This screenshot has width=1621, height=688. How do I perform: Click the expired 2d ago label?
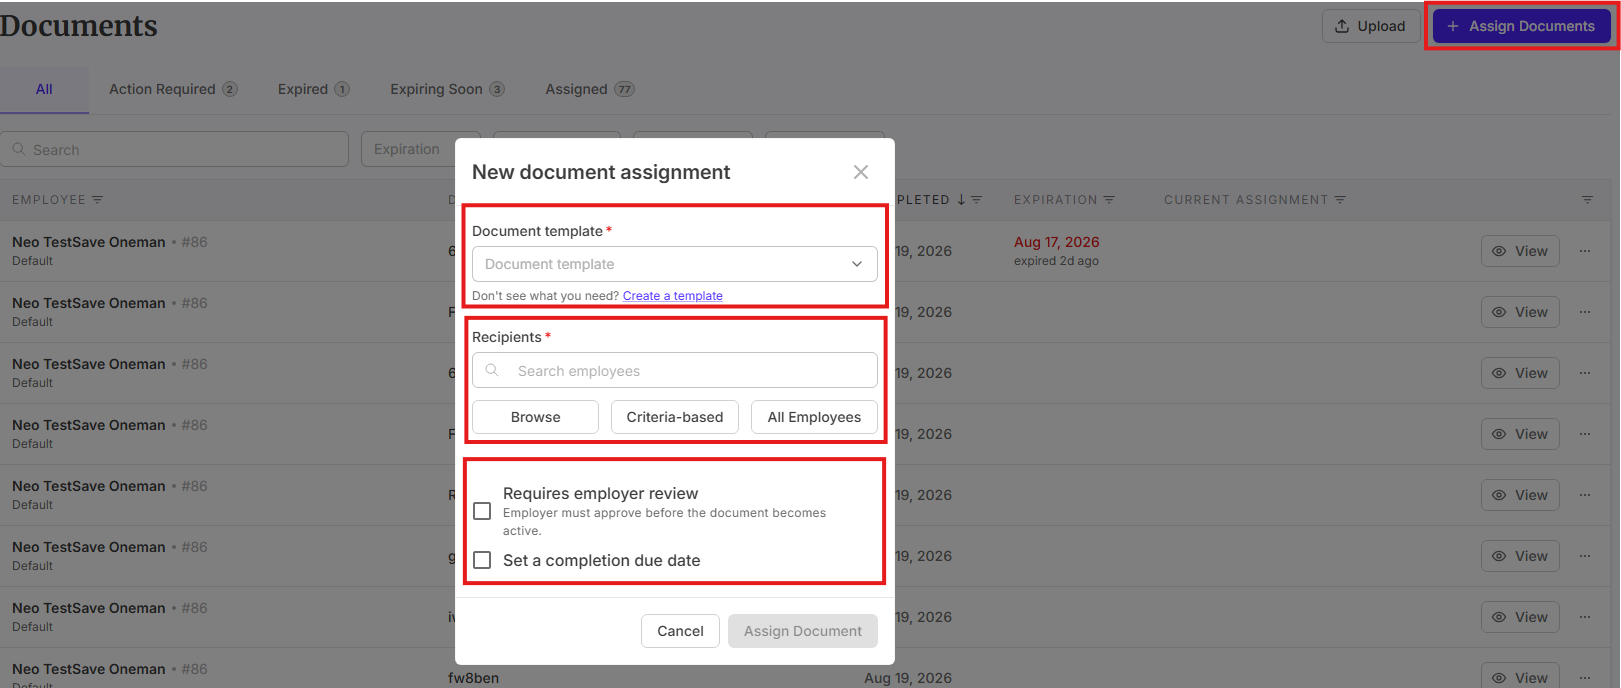click(1056, 261)
